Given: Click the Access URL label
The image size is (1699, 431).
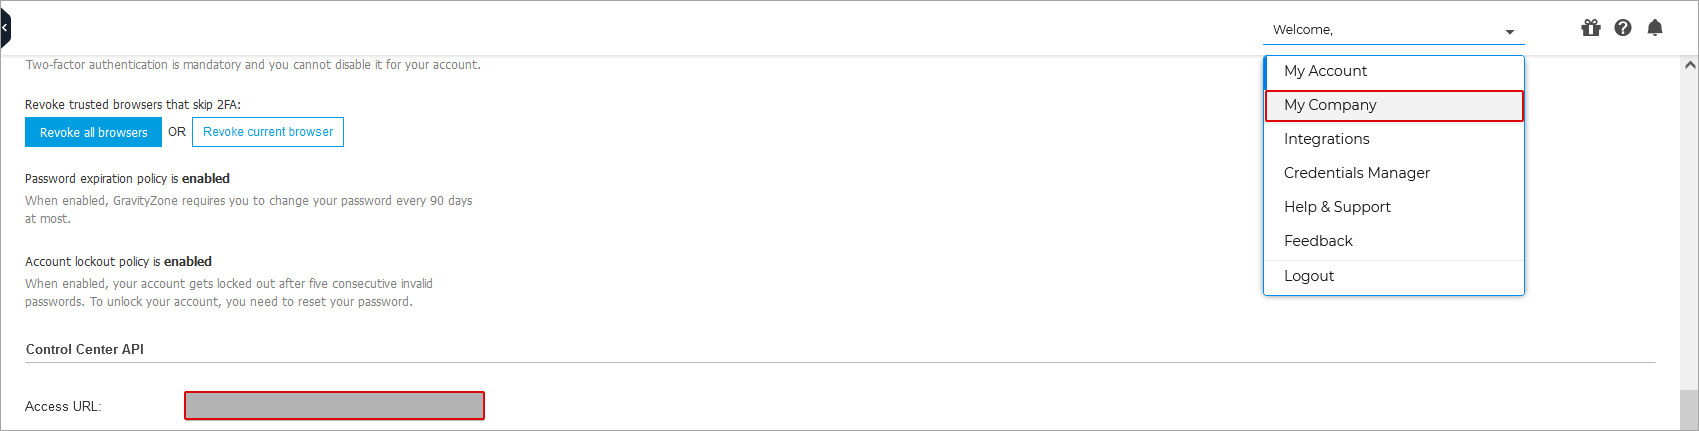Looking at the screenshot, I should point(63,407).
